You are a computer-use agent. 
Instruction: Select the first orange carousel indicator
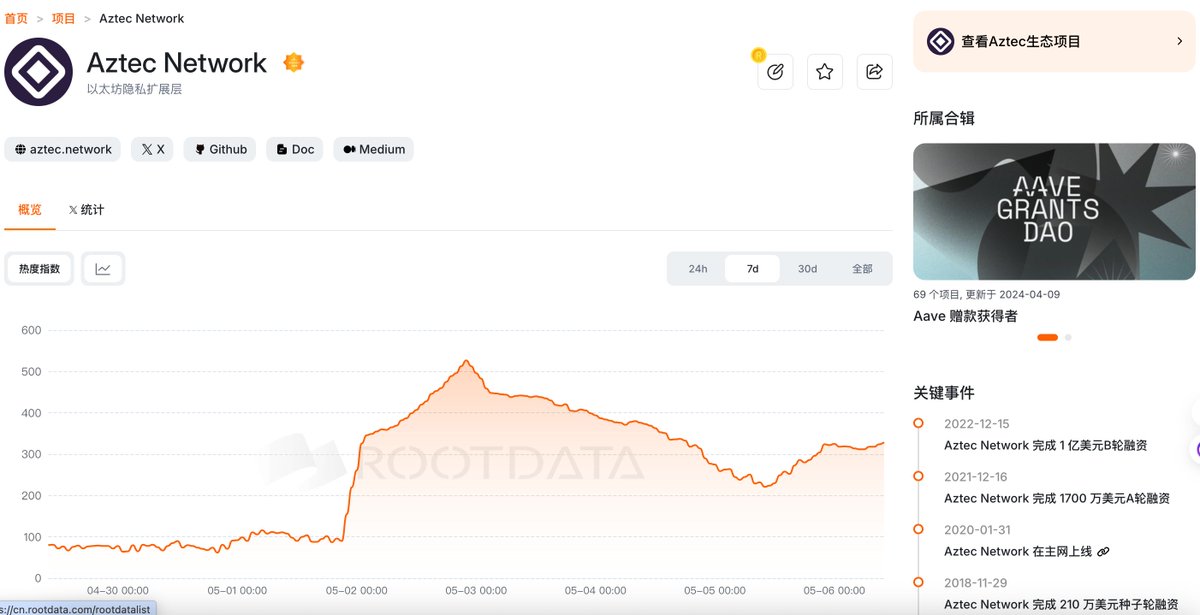1047,337
